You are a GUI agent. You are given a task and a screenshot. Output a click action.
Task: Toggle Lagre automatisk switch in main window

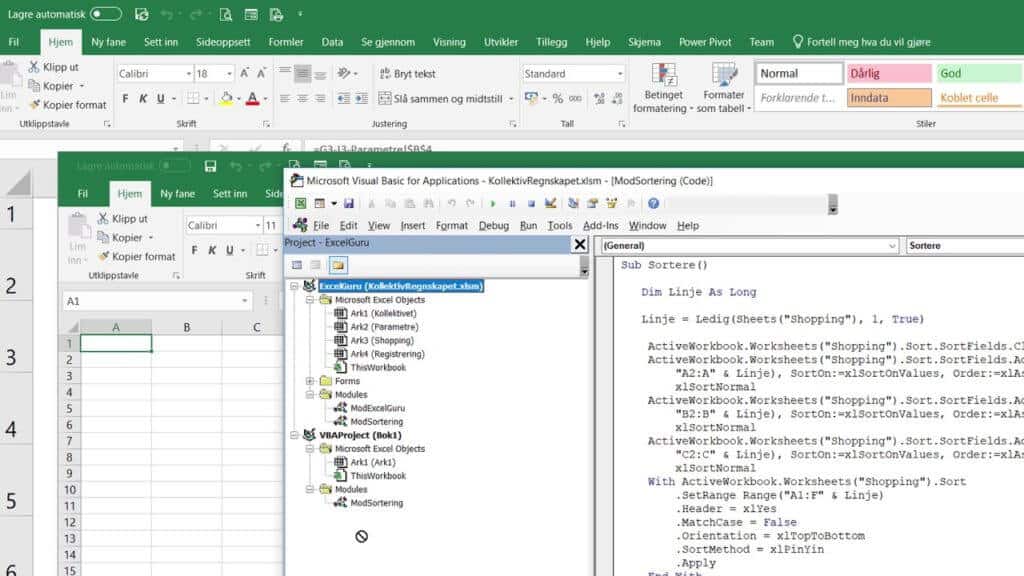pyautogui.click(x=106, y=14)
